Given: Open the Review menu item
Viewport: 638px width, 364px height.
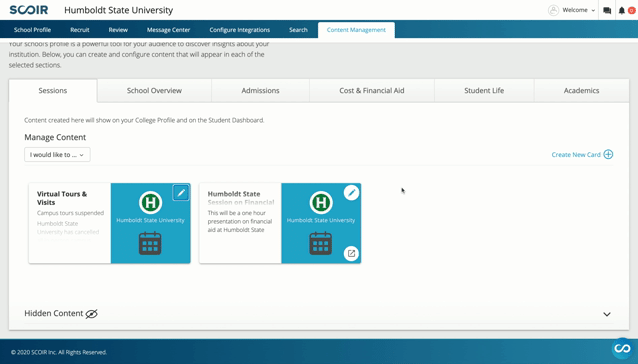Looking at the screenshot, I should (118, 30).
